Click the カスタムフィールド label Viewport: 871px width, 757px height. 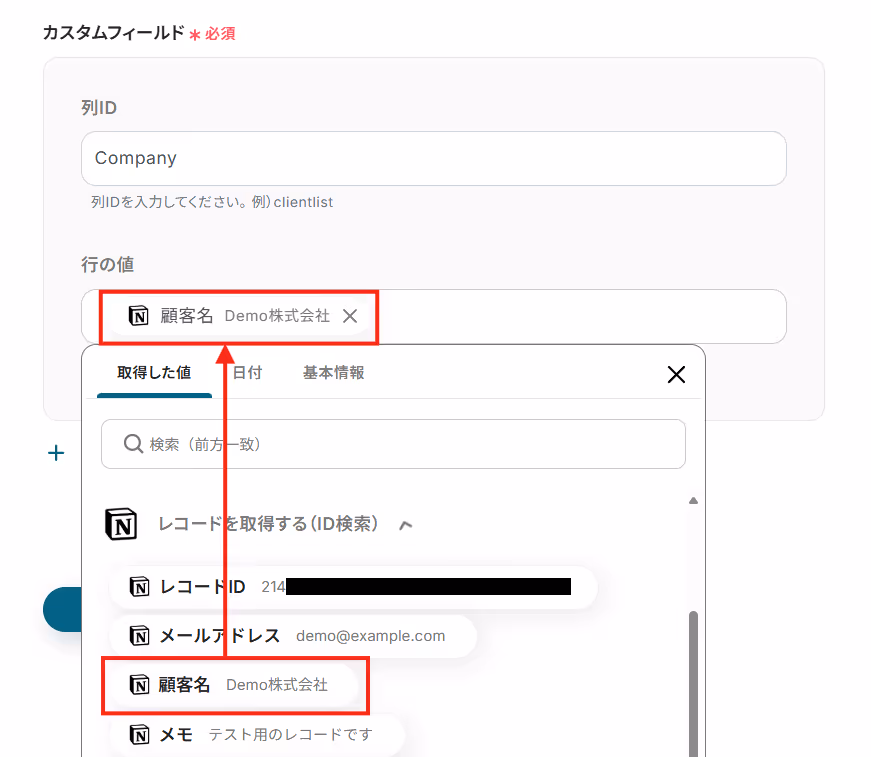[113, 33]
